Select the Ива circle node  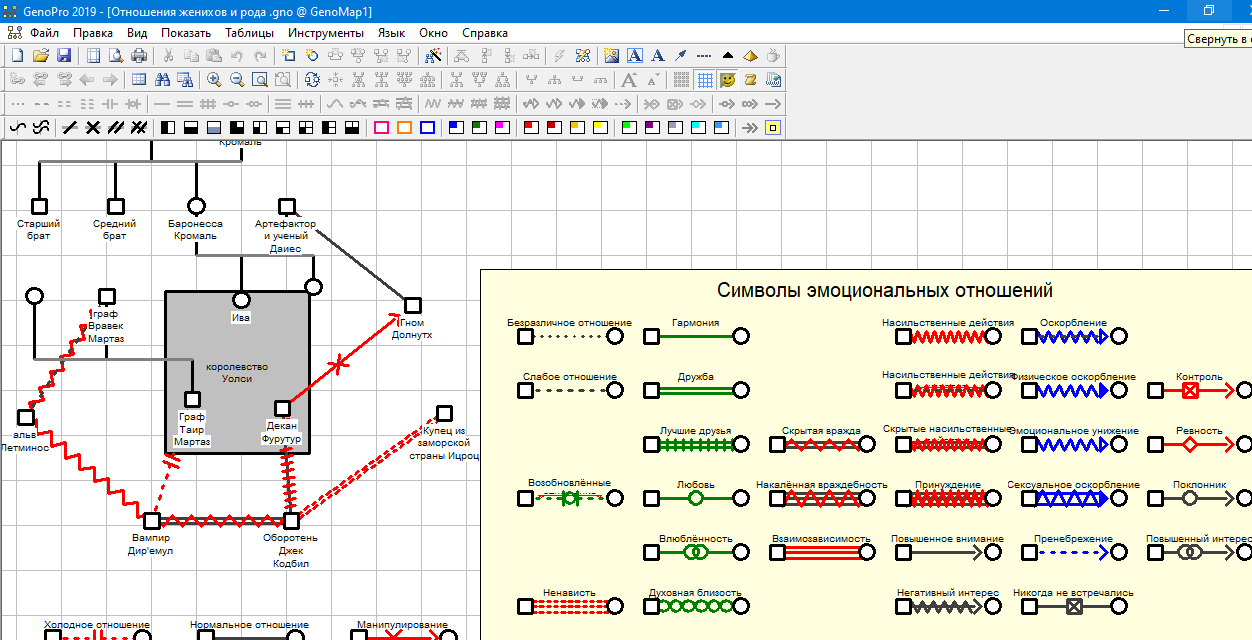coord(240,299)
